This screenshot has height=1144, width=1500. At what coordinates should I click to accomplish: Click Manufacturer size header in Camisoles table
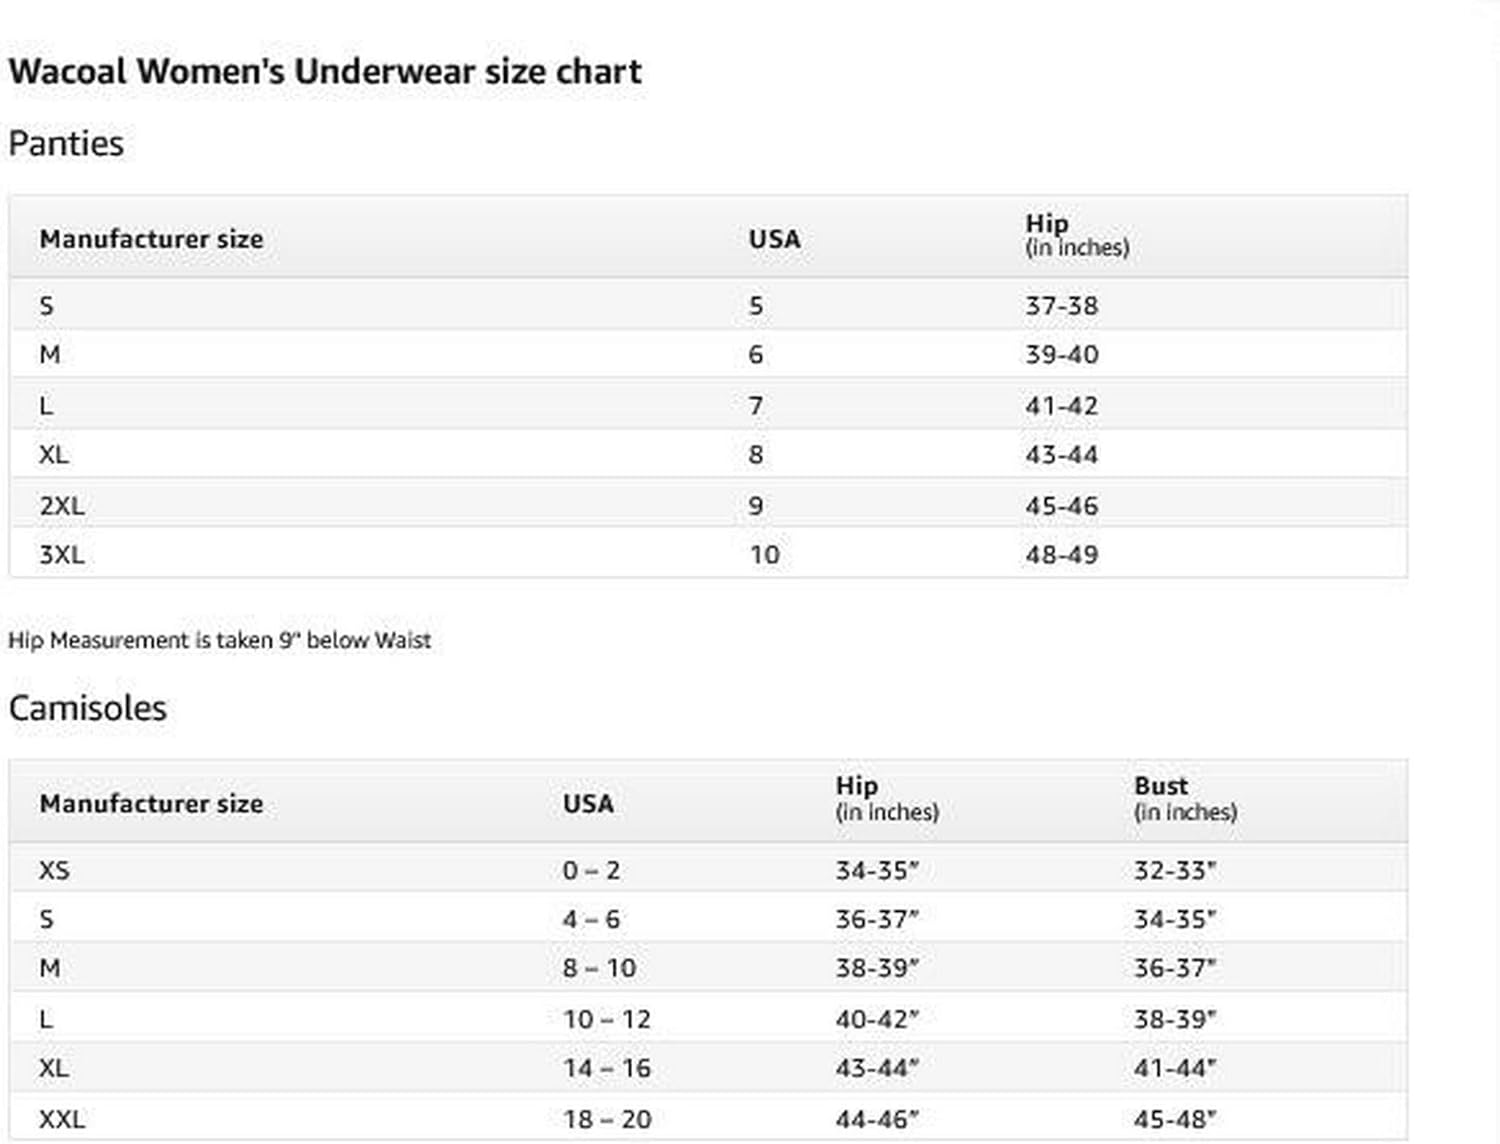coord(151,804)
